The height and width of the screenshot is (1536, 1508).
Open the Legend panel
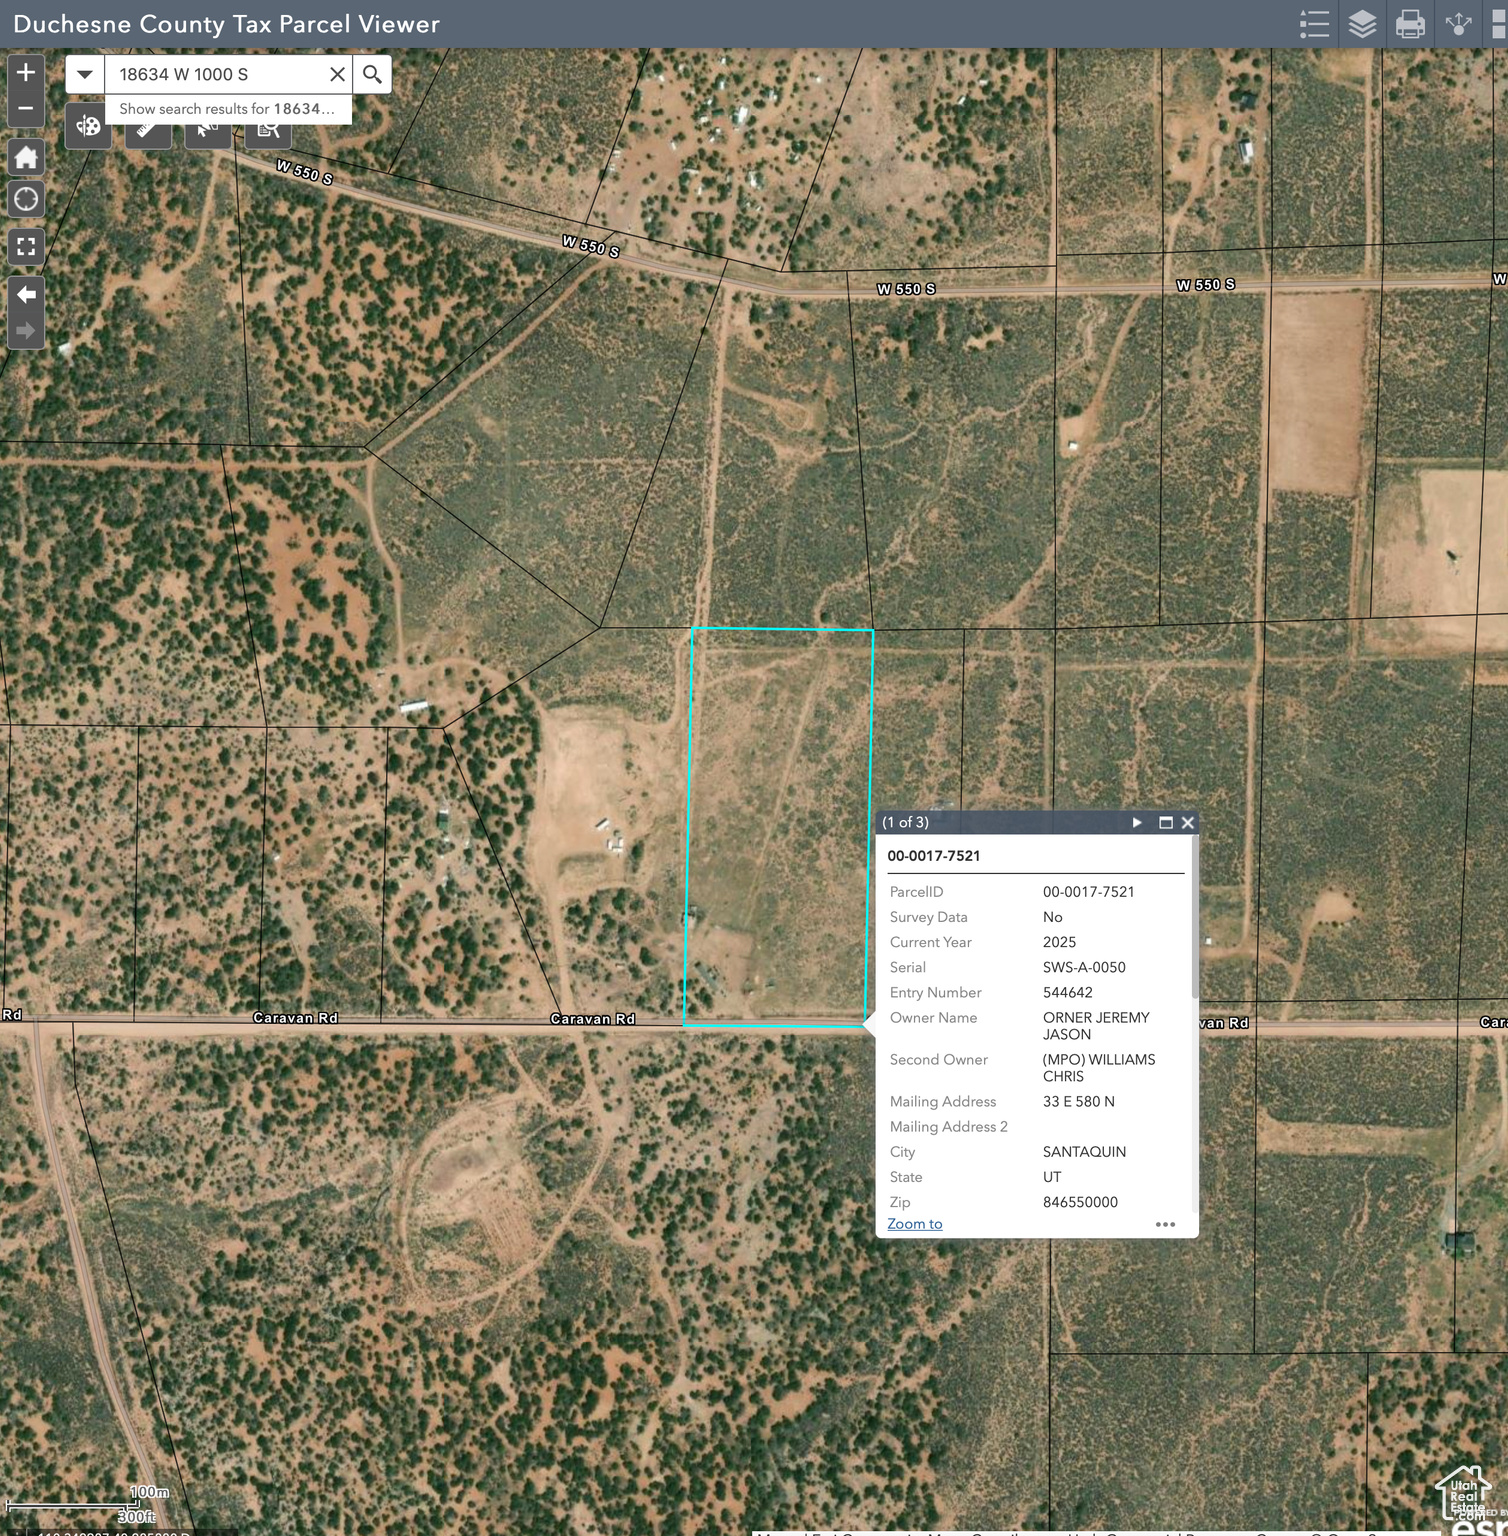coord(1314,24)
